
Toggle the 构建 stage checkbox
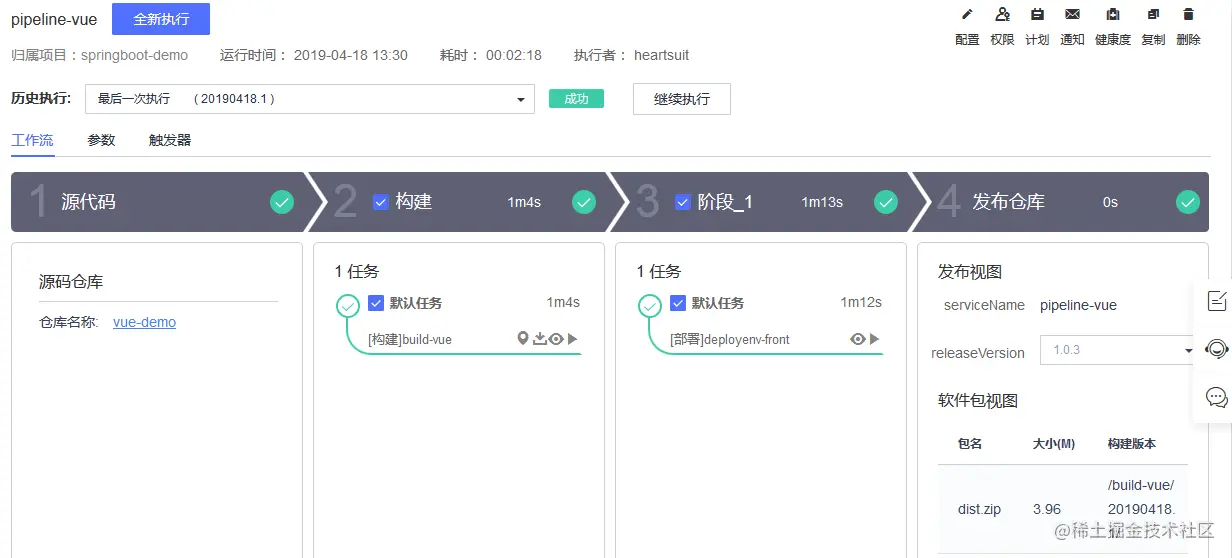[x=380, y=202]
